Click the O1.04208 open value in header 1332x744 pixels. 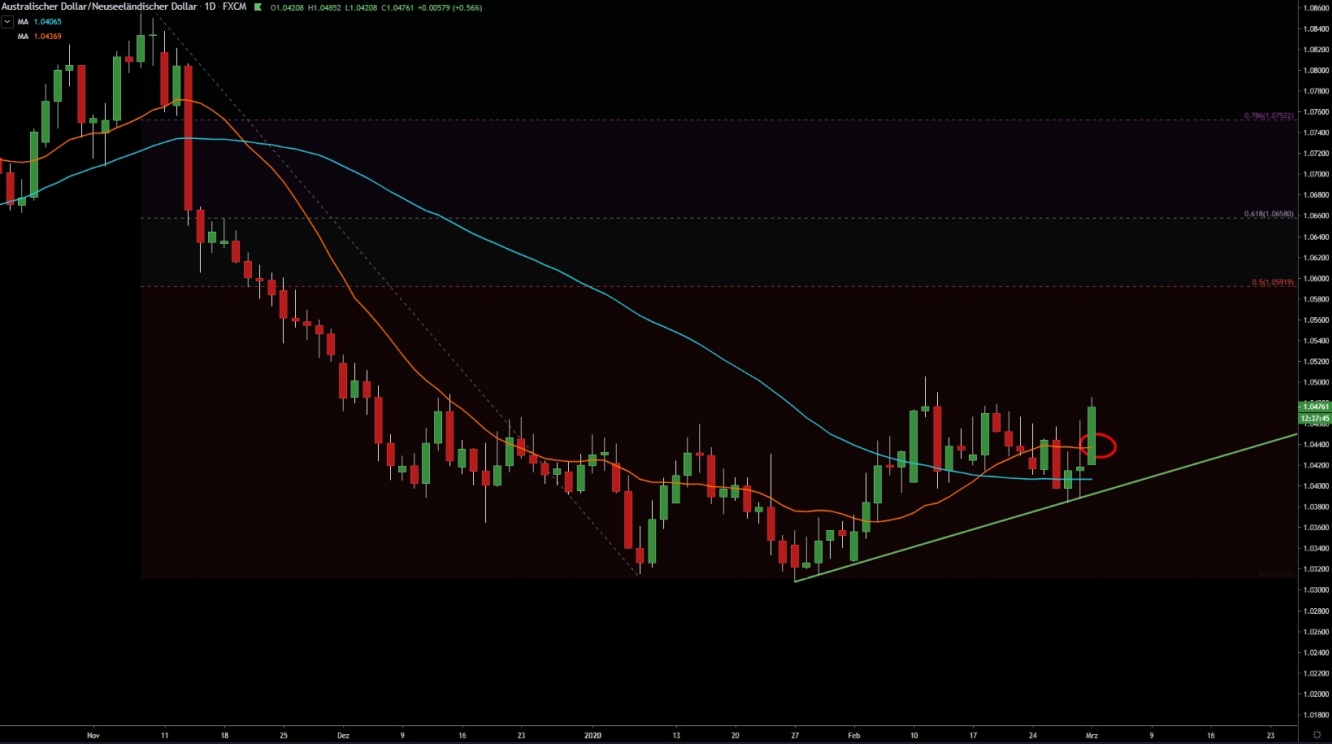coord(288,7)
